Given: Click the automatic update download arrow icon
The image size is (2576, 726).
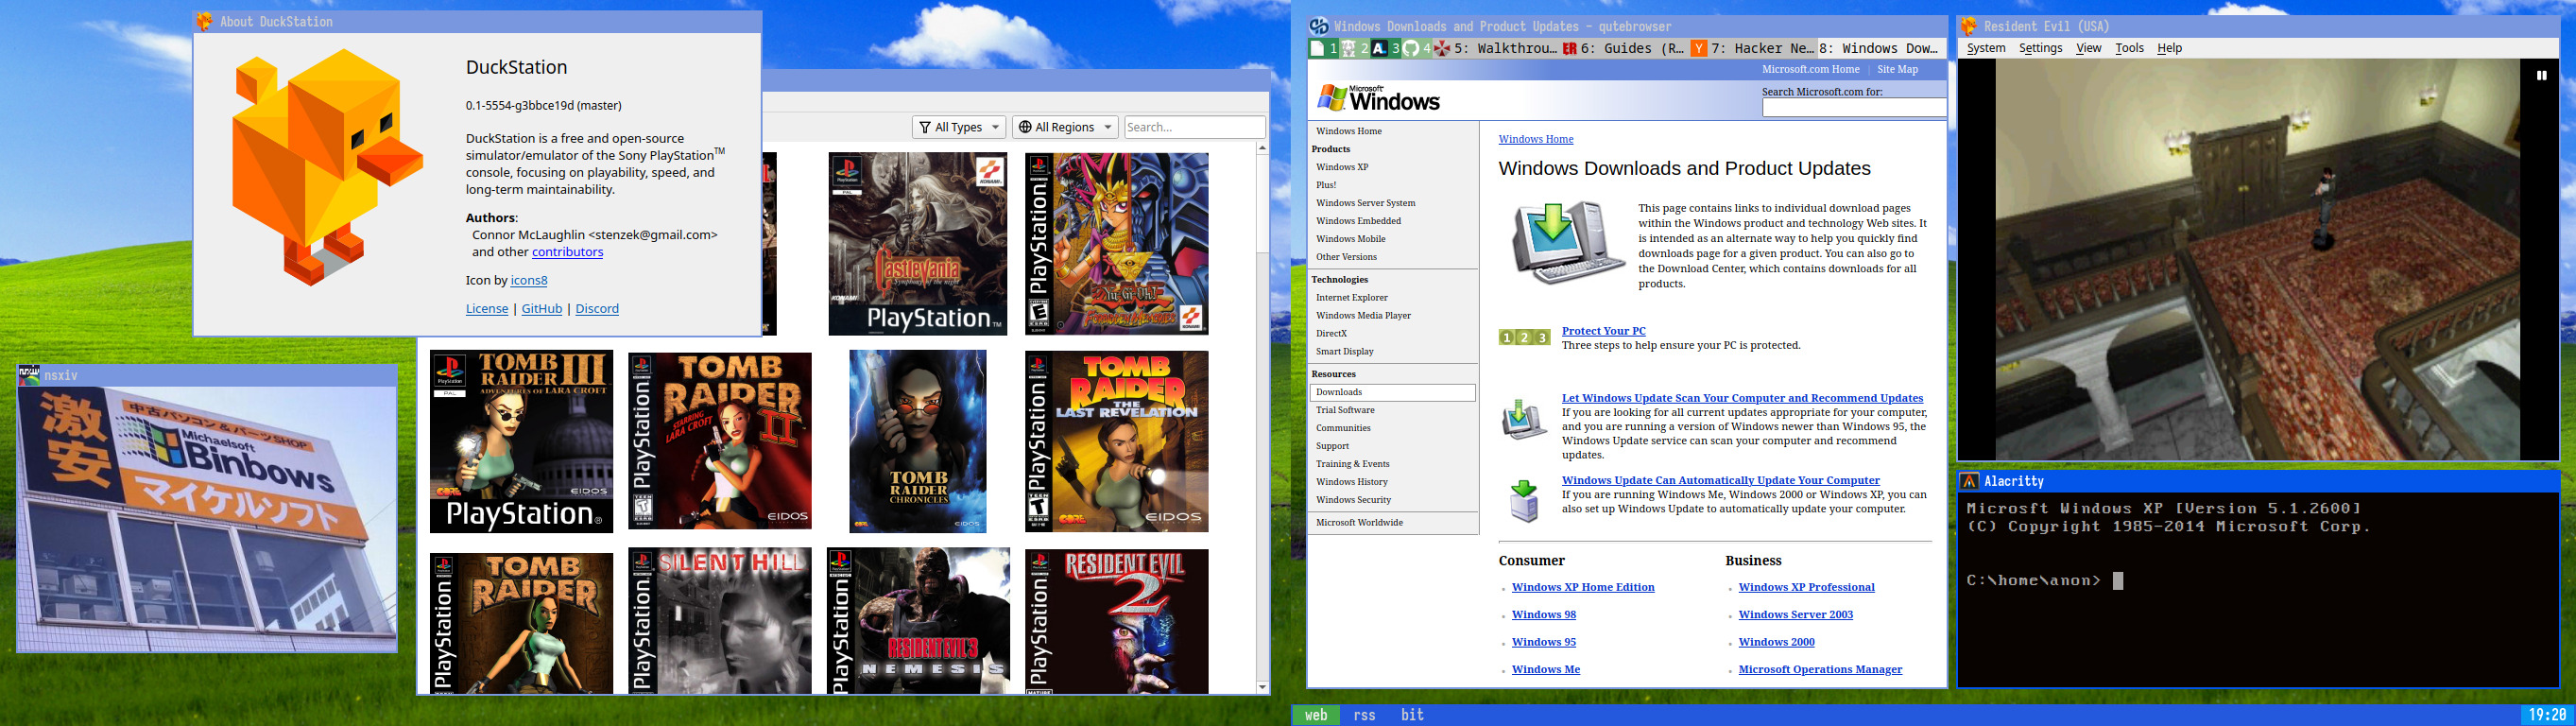Looking at the screenshot, I should (x=1524, y=501).
